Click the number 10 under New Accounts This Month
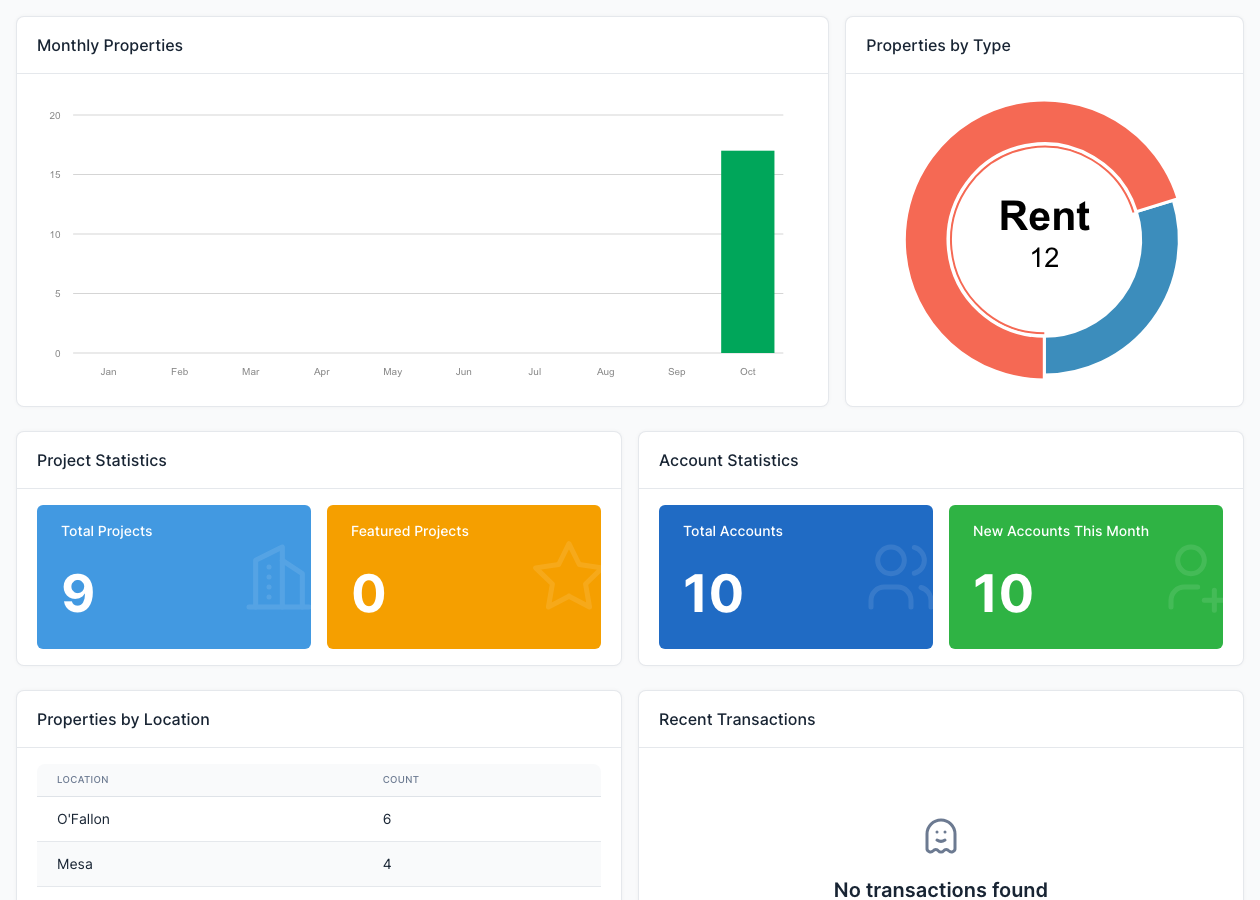Viewport: 1260px width, 900px height. [1003, 593]
